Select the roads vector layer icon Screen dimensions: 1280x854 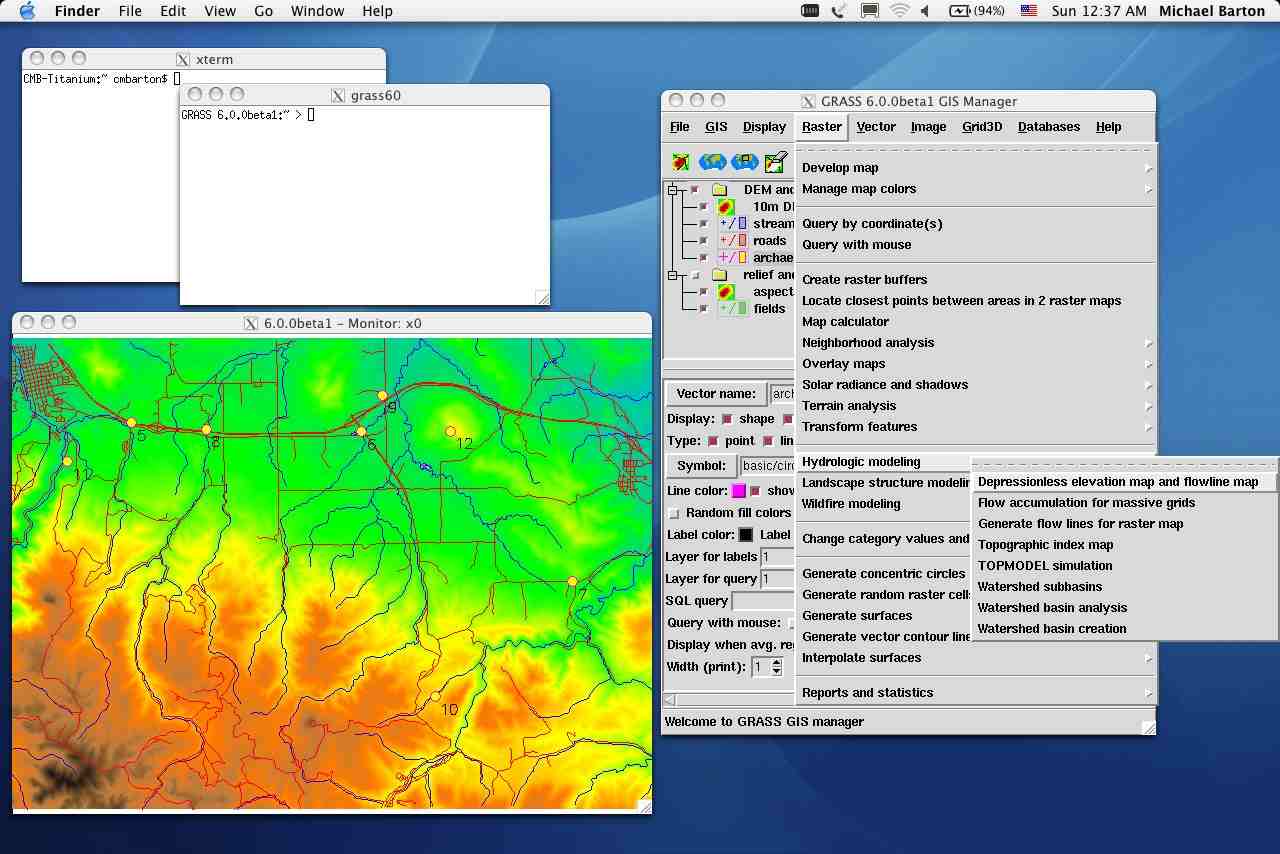click(x=733, y=241)
